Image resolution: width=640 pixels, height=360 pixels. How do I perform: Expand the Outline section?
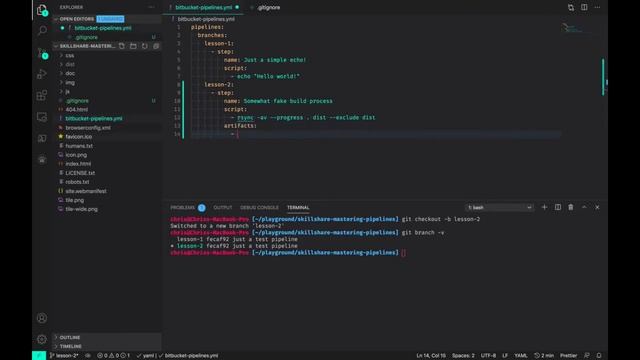70,338
